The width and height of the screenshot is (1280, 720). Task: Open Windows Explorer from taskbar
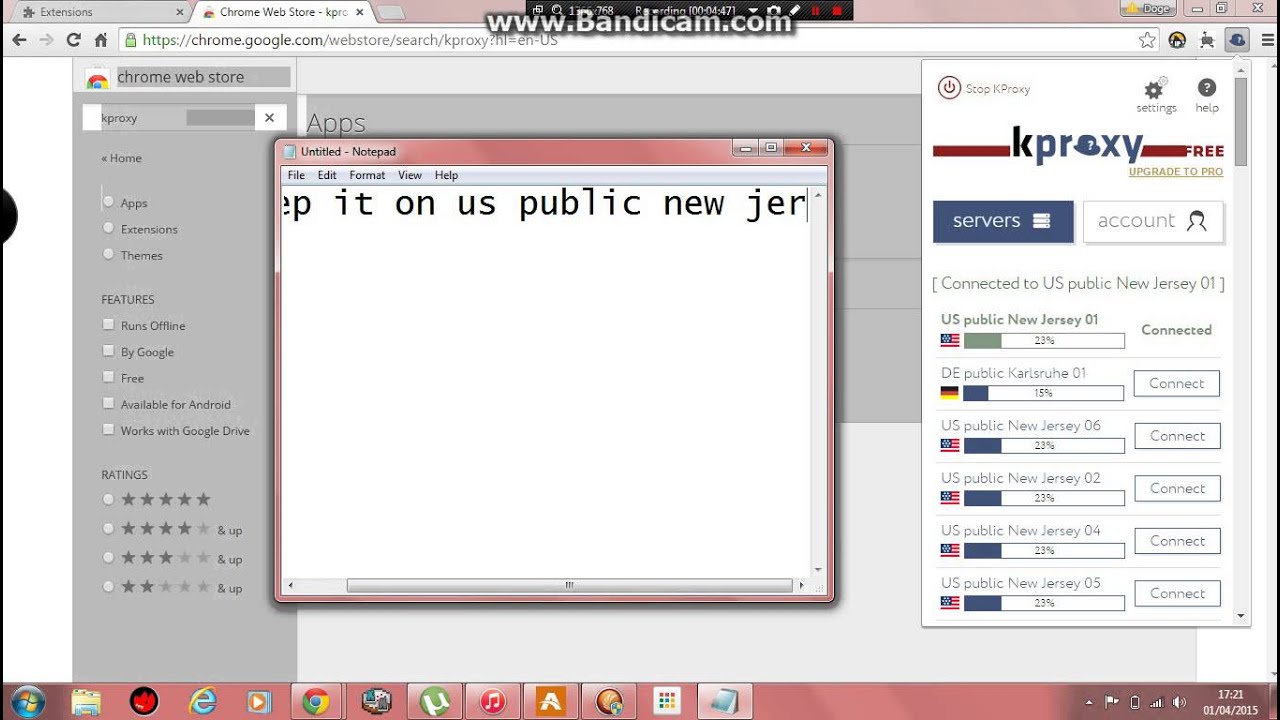tap(86, 701)
